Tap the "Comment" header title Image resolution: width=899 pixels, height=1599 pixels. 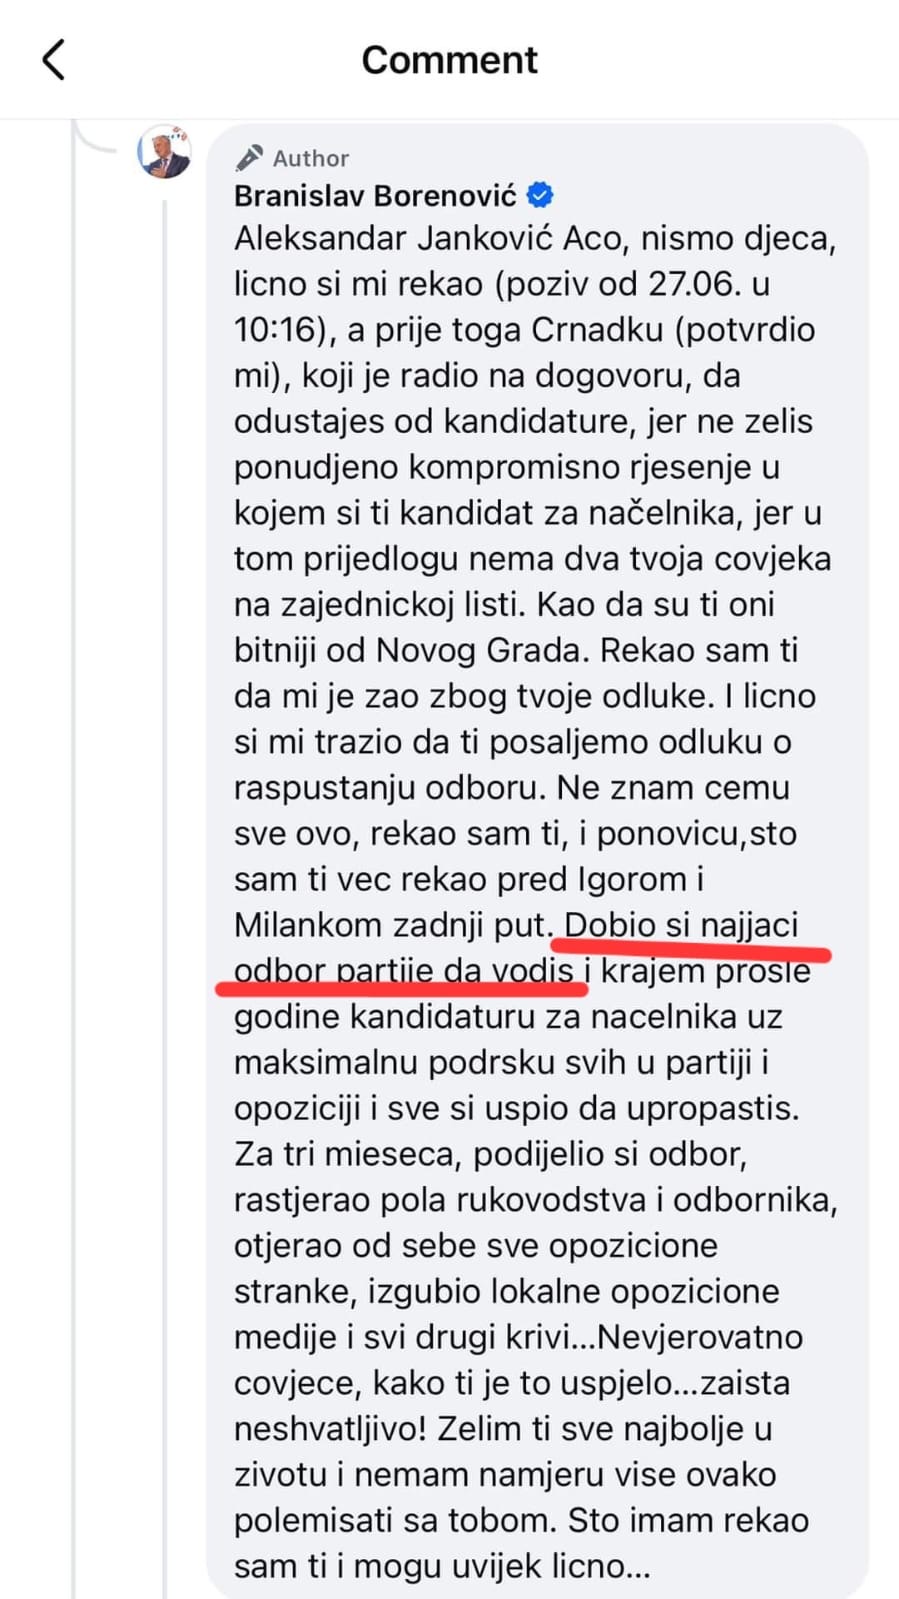pyautogui.click(x=449, y=60)
